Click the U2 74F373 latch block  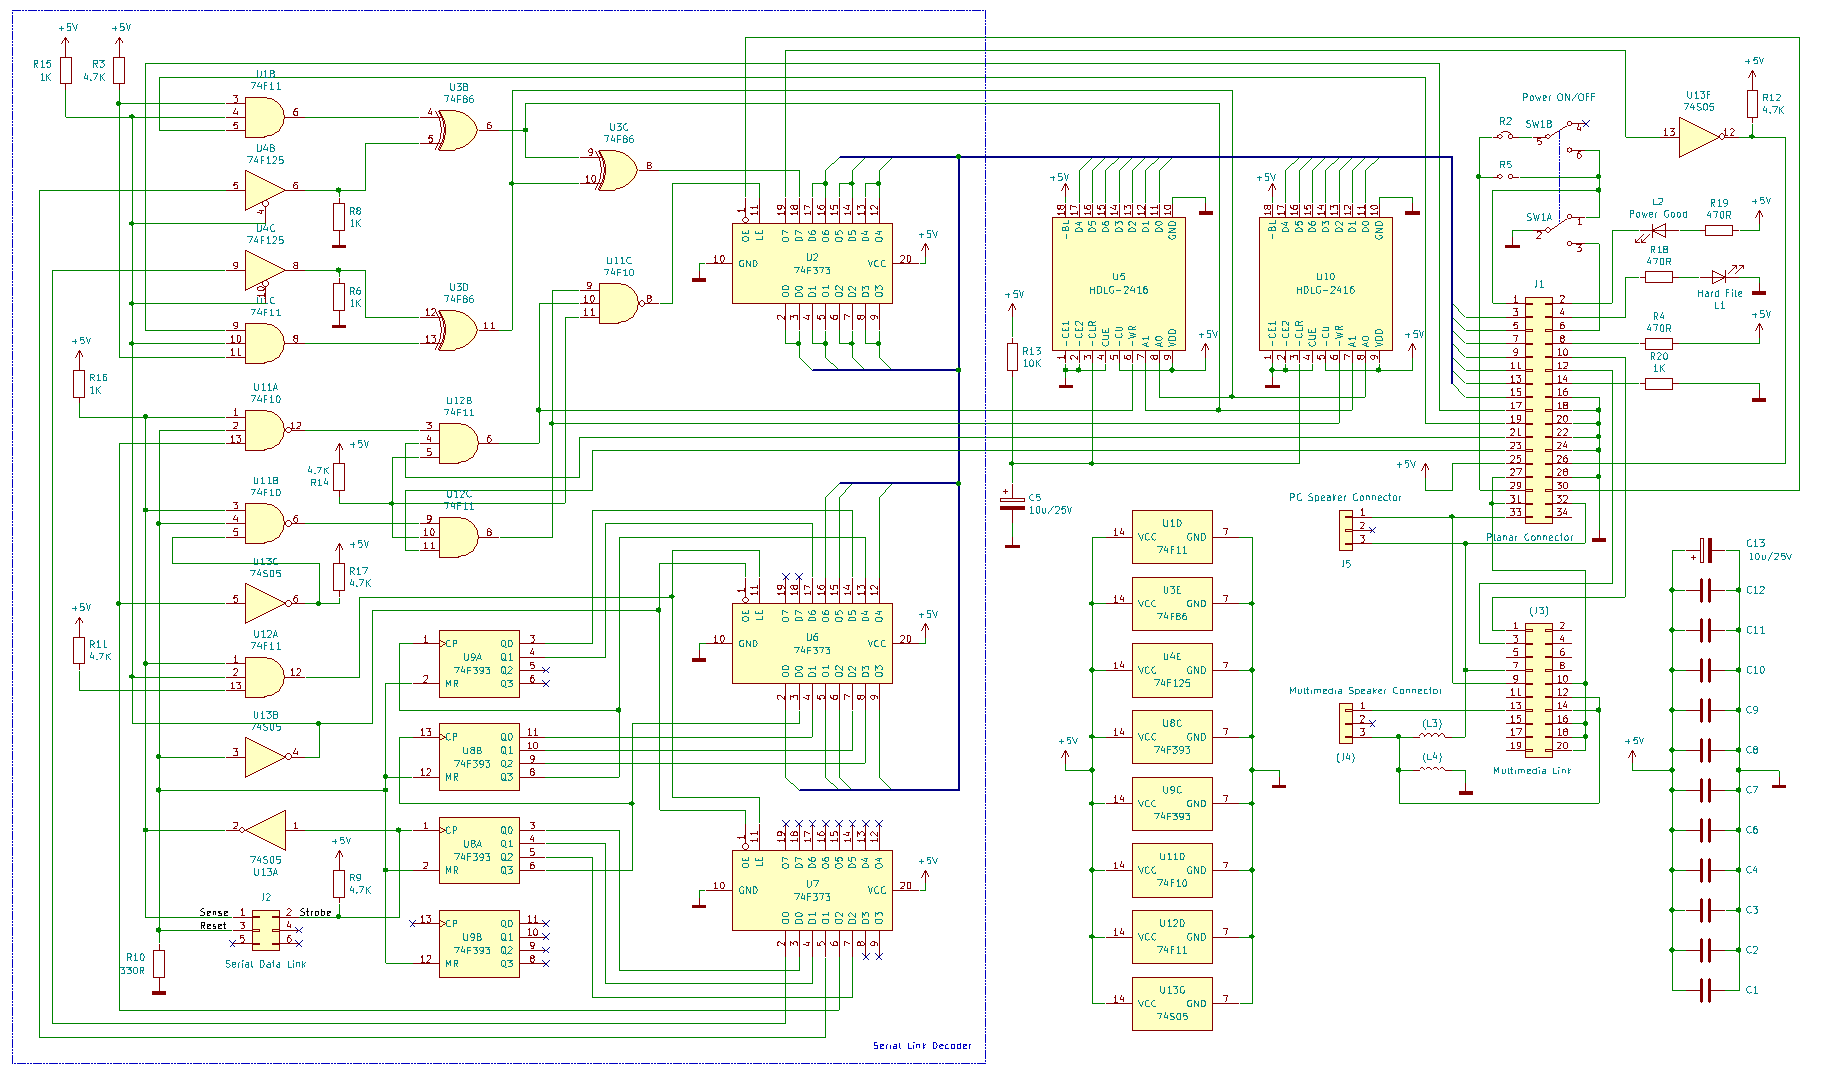[811, 264]
